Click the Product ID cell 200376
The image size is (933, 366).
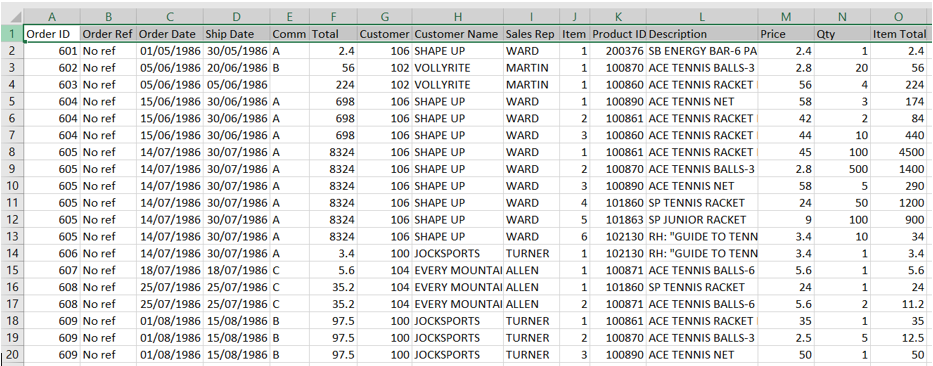point(618,51)
